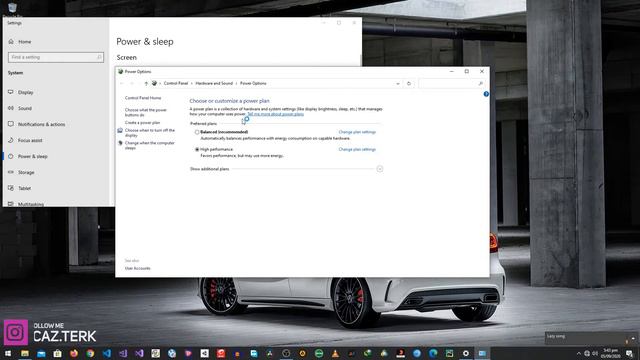Open Focus assist in Settings sidebar
Screen dimensions: 640x360
(30, 140)
